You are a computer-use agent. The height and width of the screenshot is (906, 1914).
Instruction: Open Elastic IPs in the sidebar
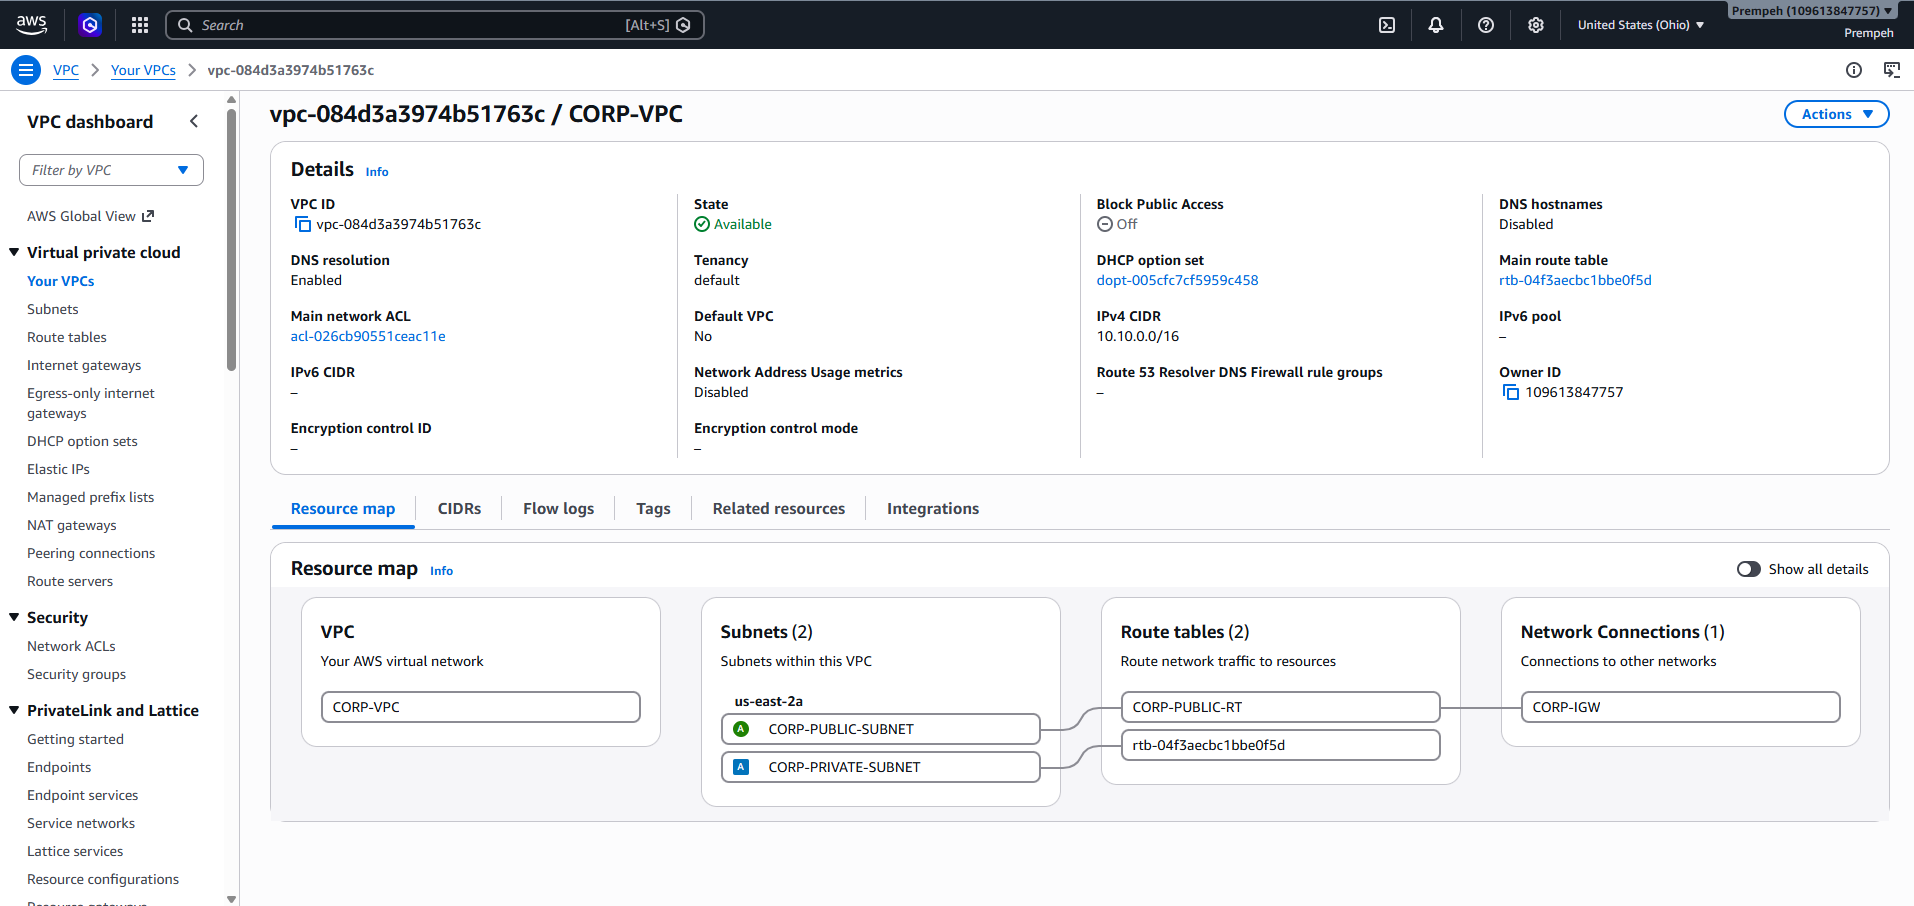(58, 469)
